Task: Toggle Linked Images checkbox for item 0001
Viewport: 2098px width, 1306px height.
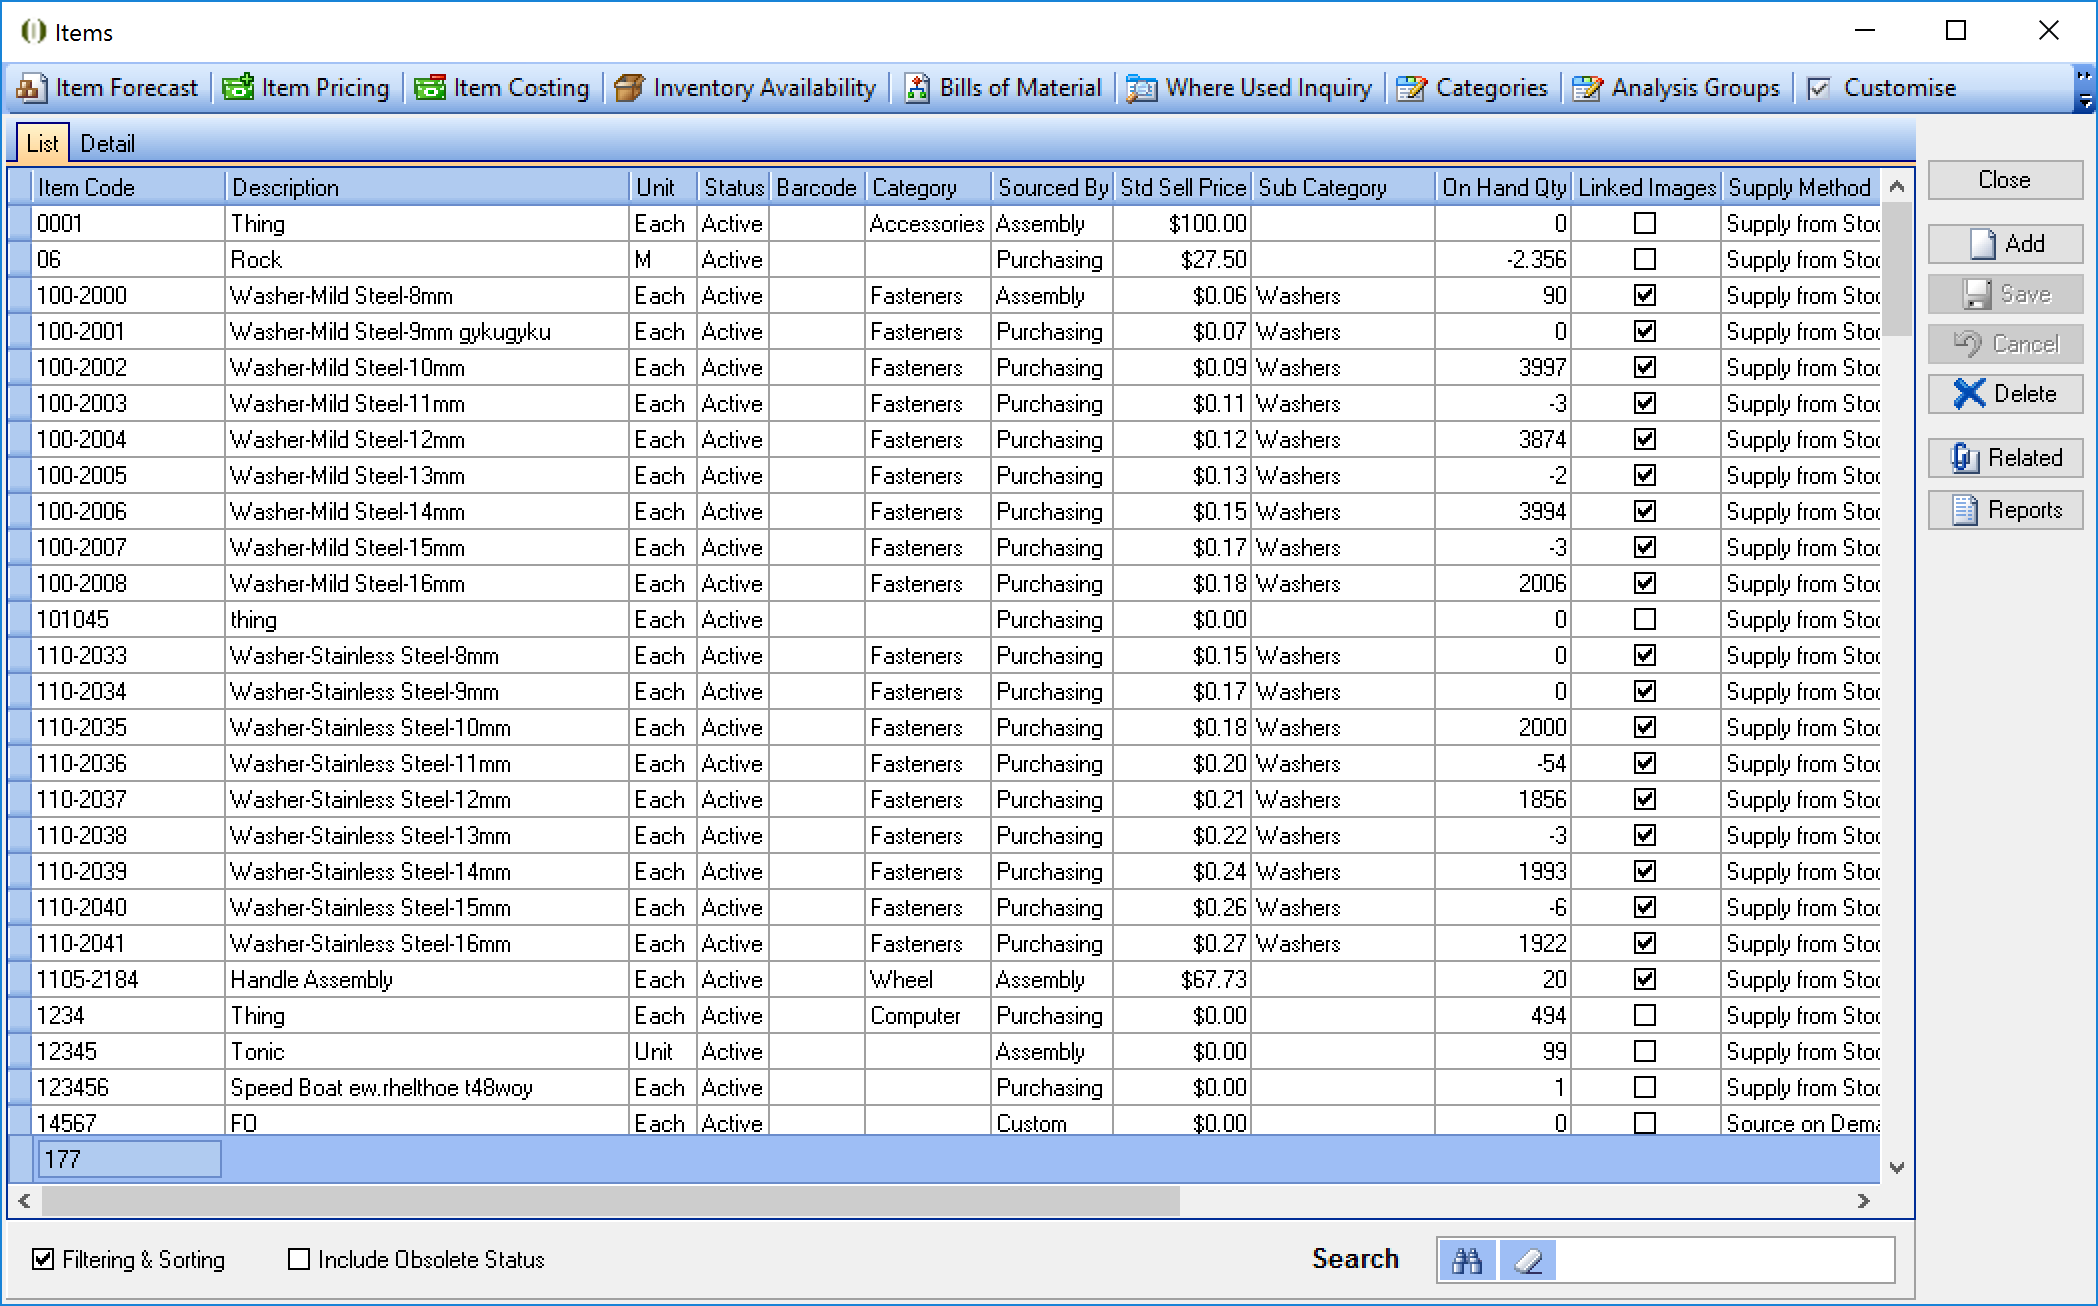Action: click(x=1644, y=224)
